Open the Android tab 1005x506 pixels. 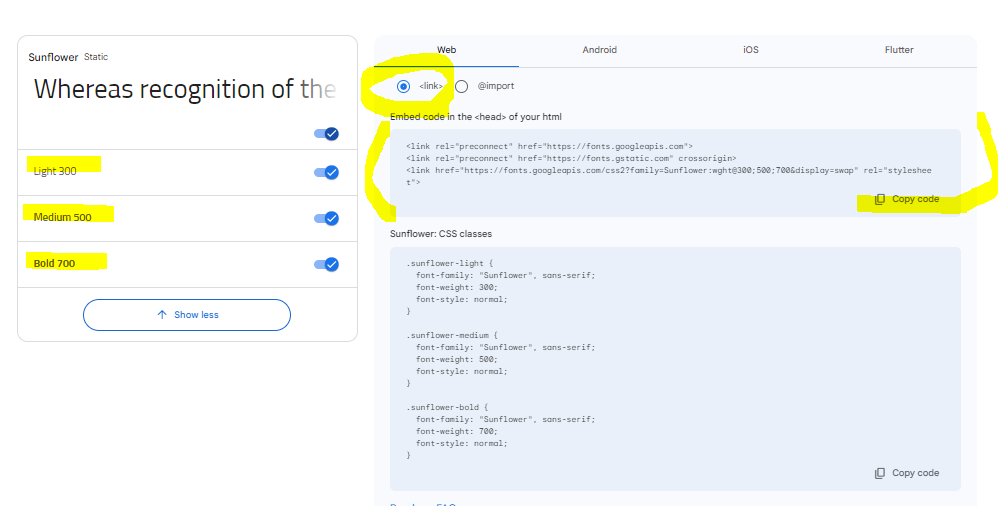coord(599,50)
